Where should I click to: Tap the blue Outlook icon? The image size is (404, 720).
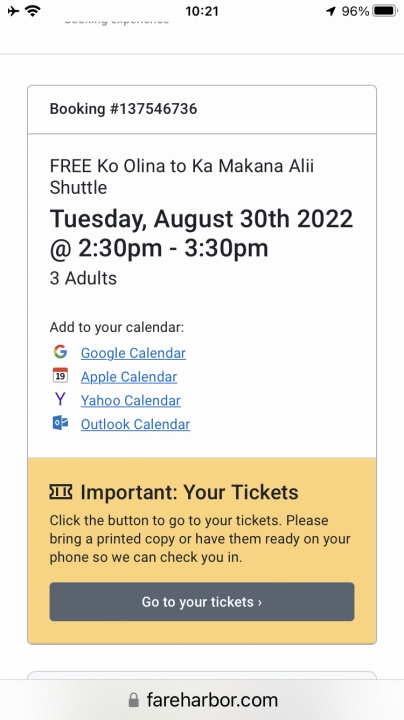click(x=60, y=423)
